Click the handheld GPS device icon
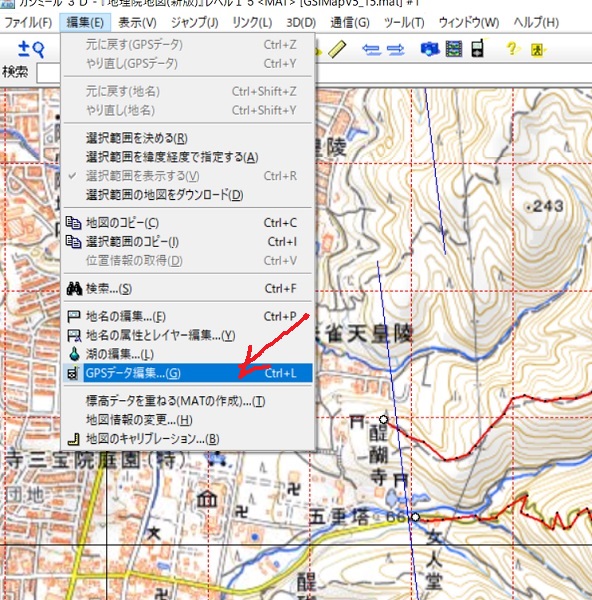The height and width of the screenshot is (600, 592). pyautogui.click(x=478, y=49)
